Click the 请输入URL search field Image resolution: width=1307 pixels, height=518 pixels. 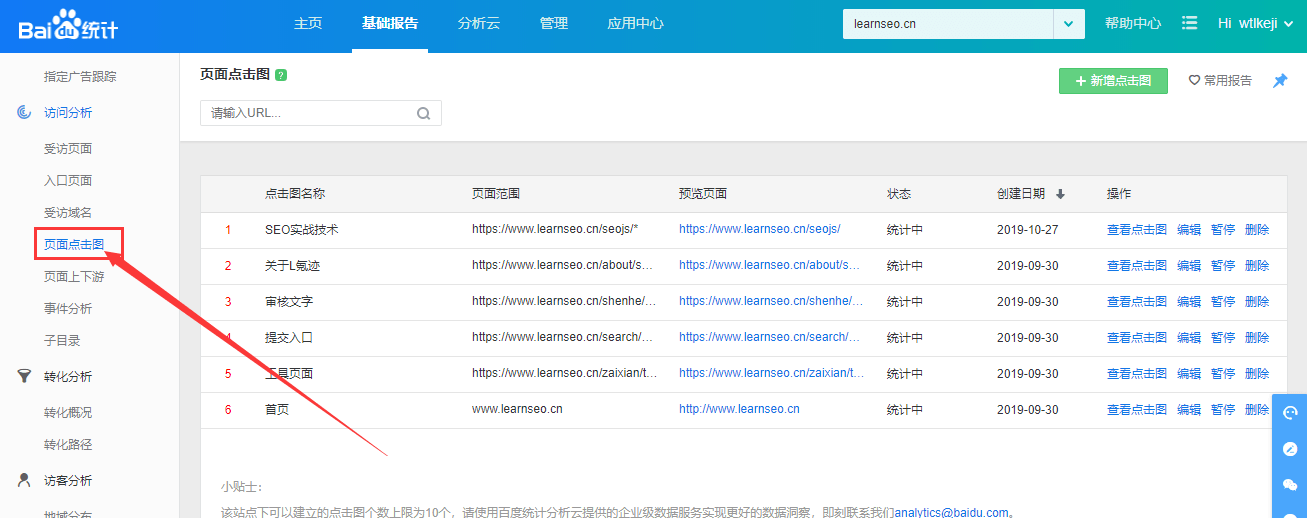(x=308, y=113)
